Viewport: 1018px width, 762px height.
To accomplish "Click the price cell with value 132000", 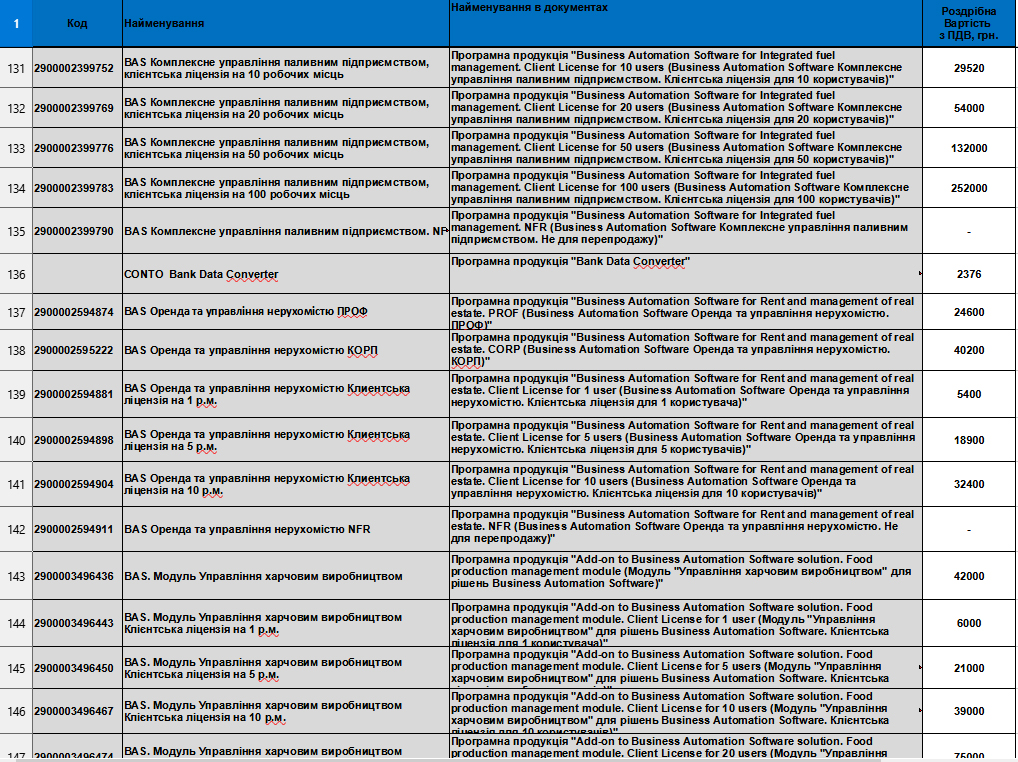I will (968, 148).
